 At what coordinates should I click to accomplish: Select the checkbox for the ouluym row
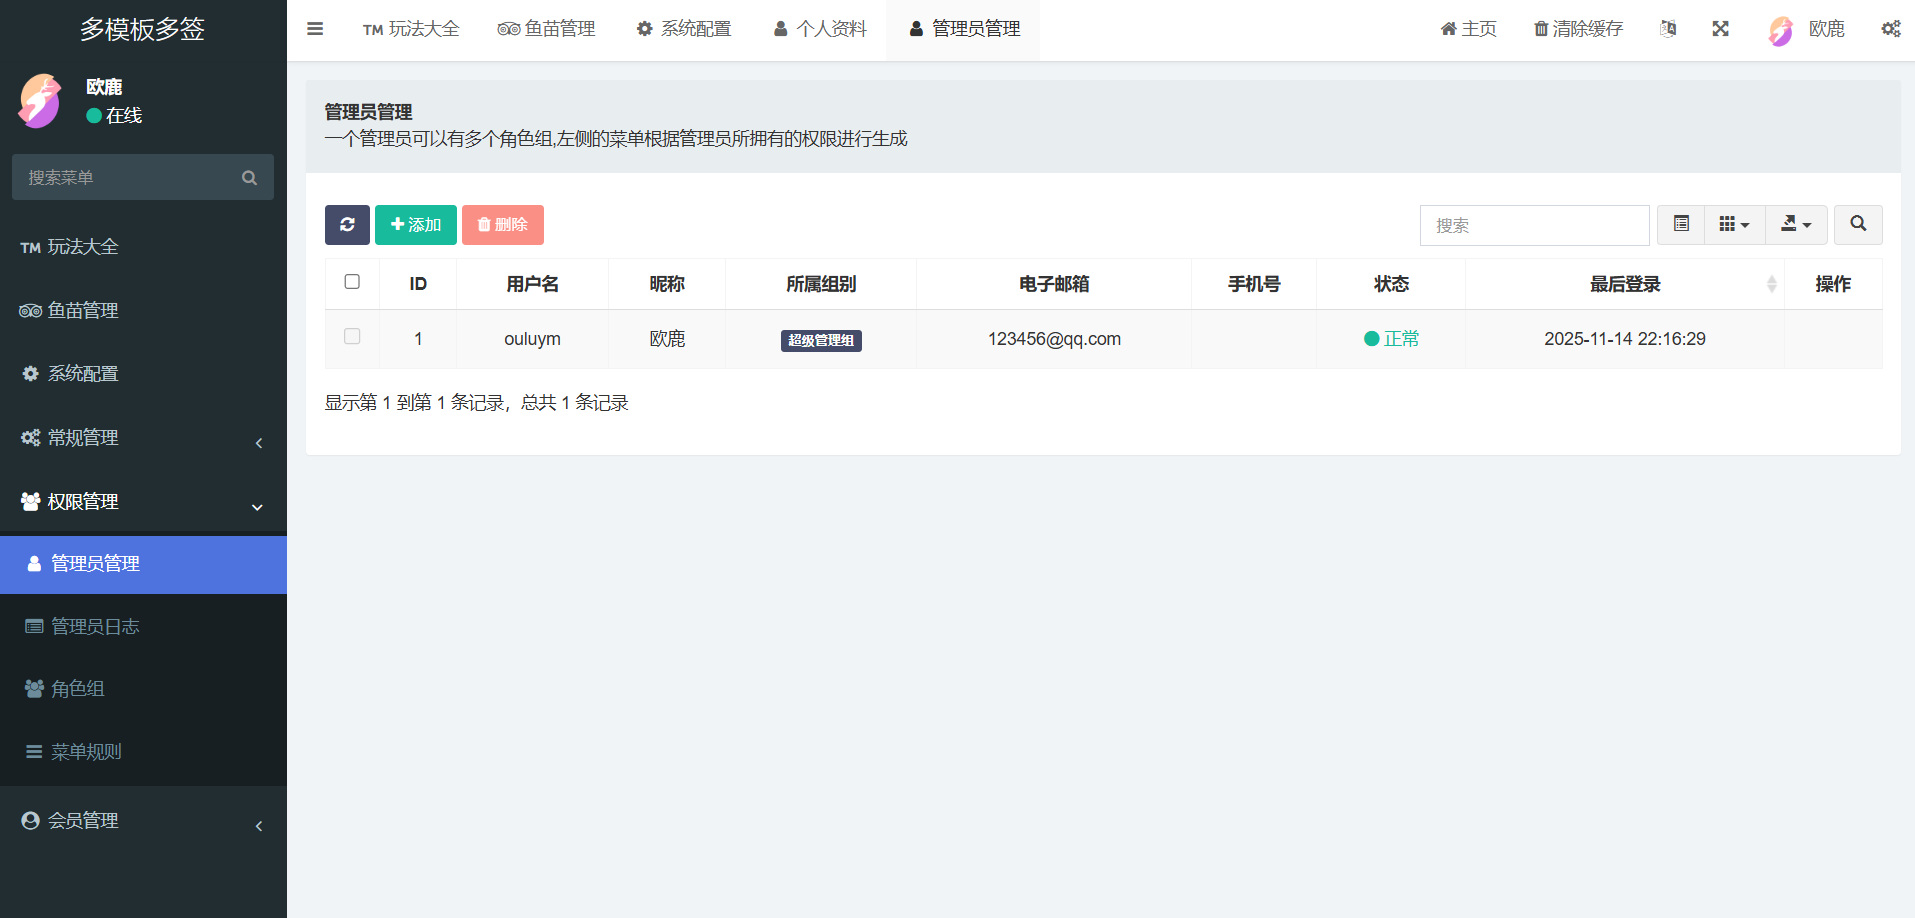coord(352,337)
